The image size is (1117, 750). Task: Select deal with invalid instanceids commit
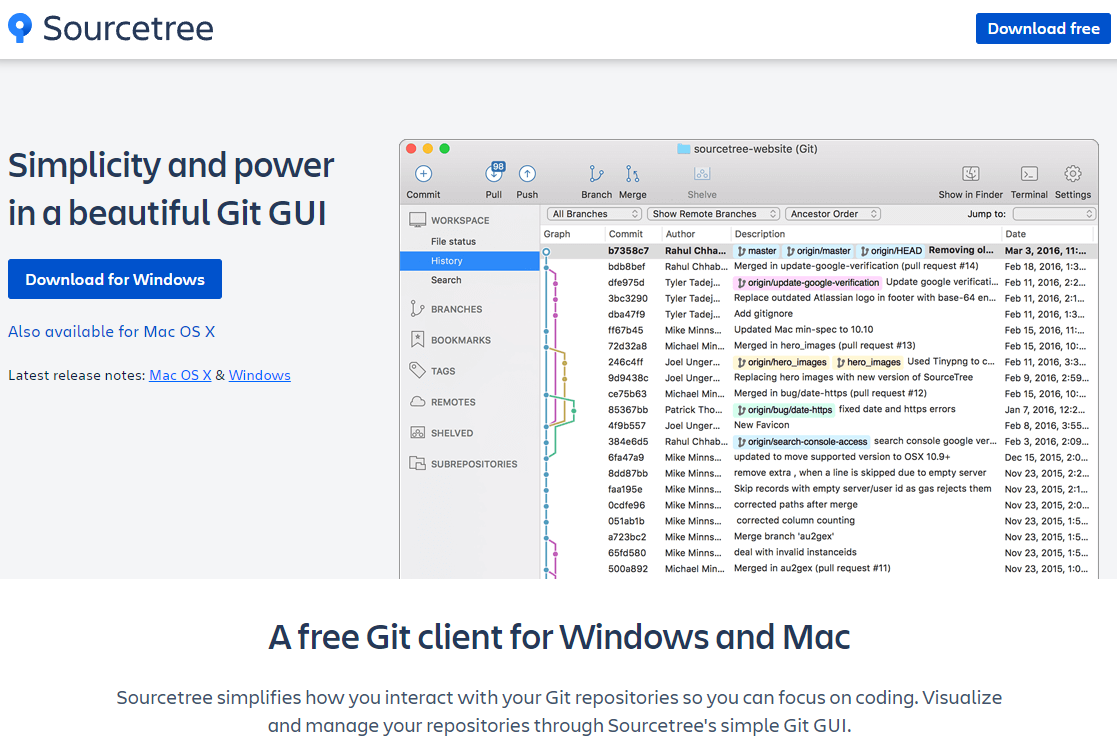pyautogui.click(x=795, y=552)
